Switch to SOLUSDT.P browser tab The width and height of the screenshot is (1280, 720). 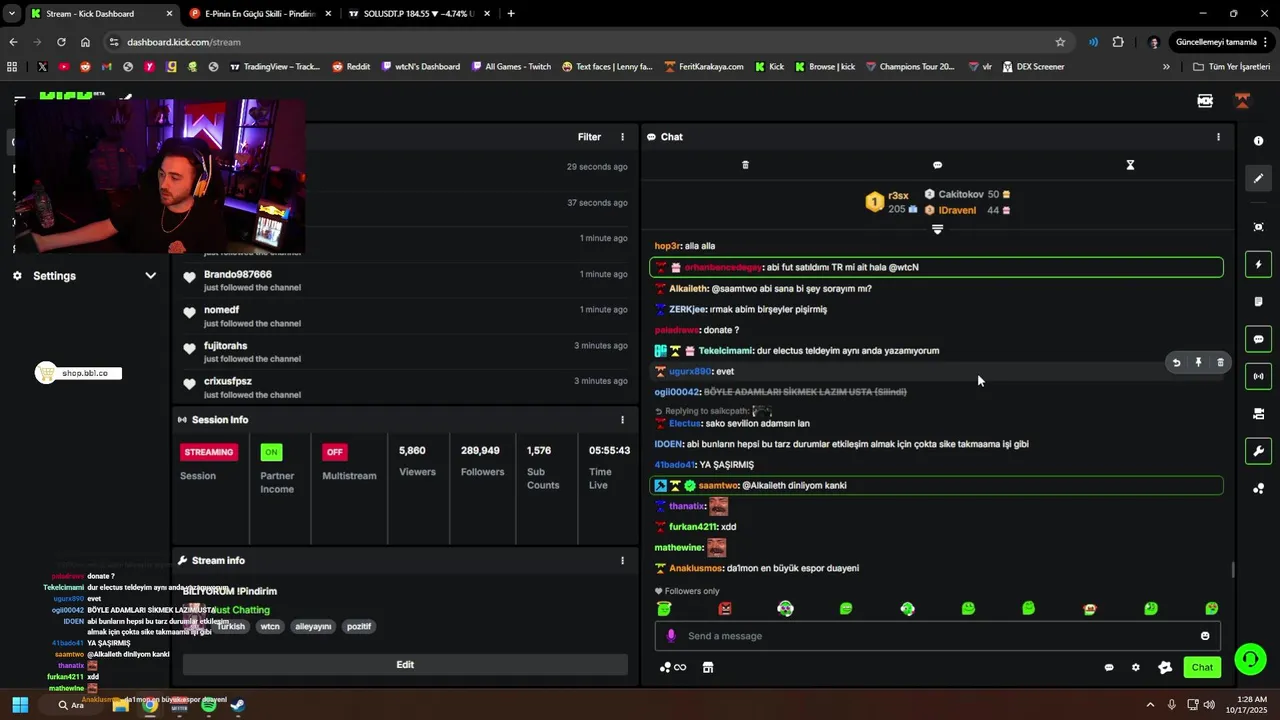[420, 14]
